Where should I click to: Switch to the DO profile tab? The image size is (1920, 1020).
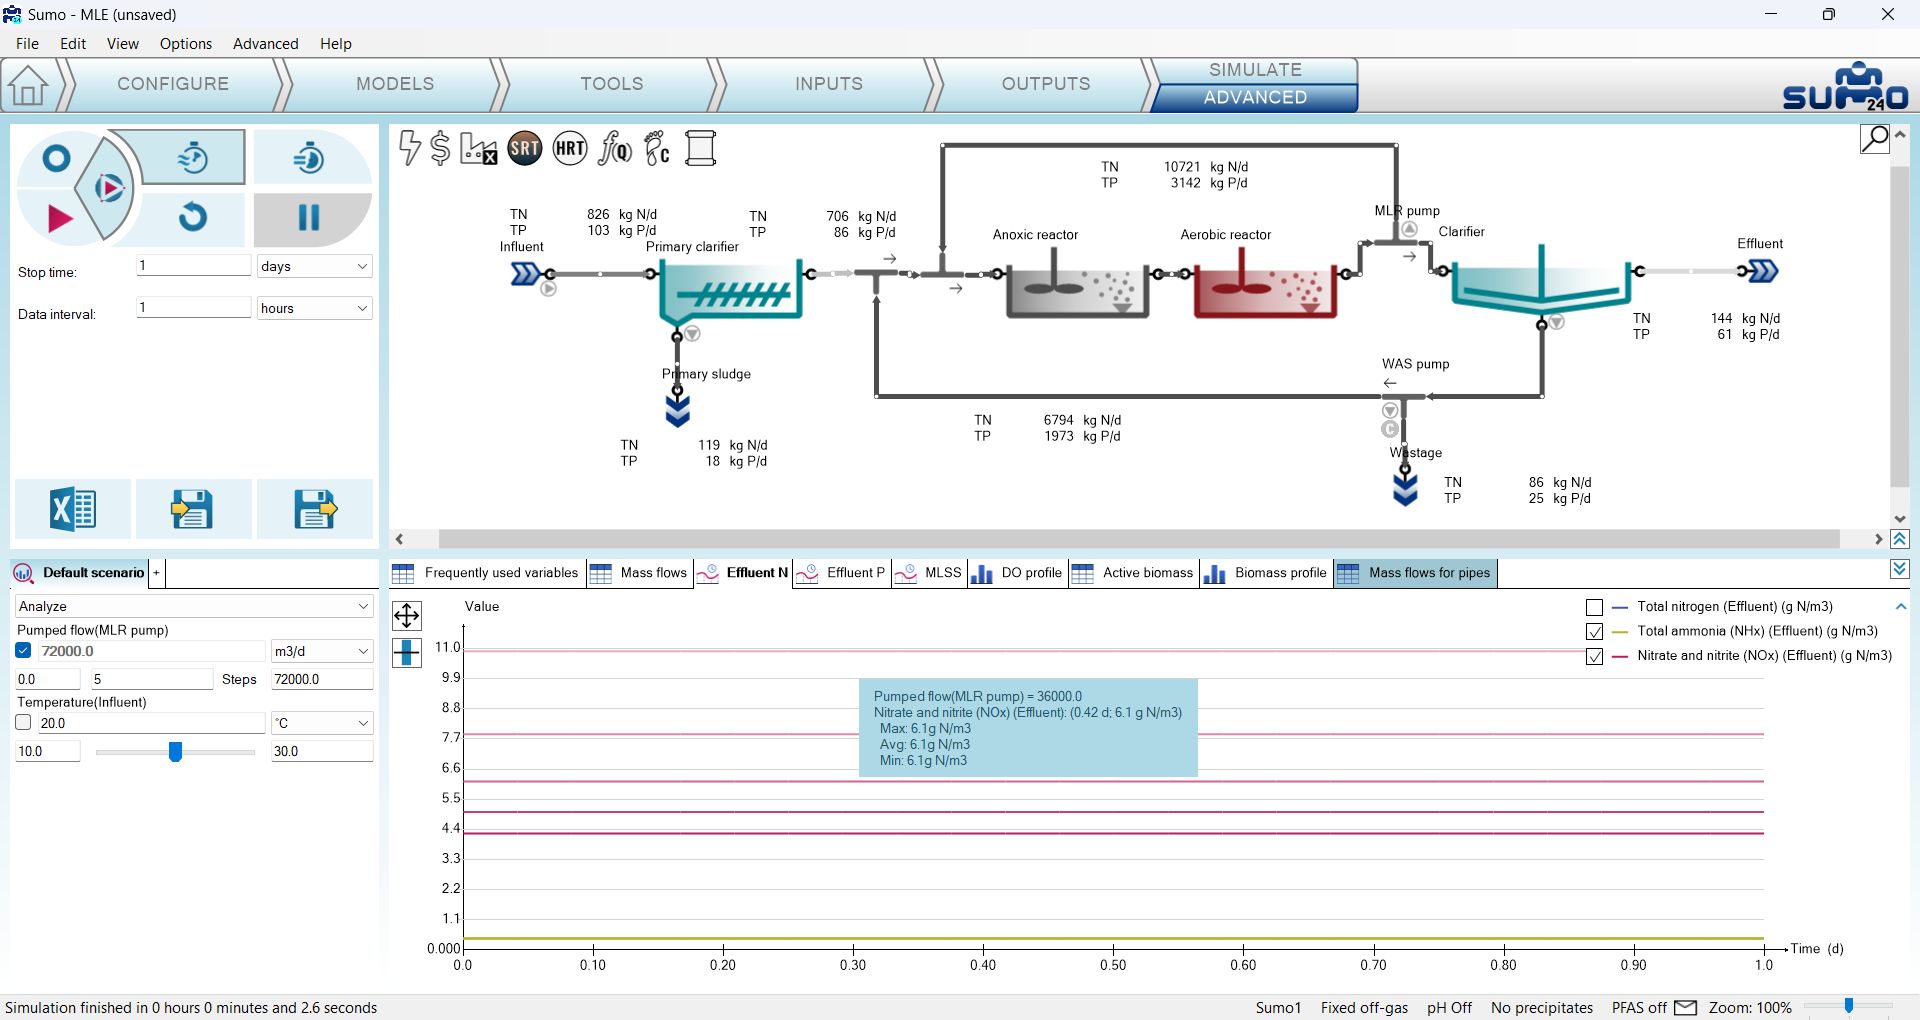(x=1017, y=573)
